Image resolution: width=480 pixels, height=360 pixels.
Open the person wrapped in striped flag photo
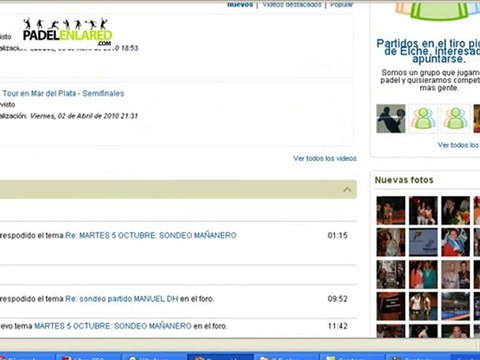(455, 242)
